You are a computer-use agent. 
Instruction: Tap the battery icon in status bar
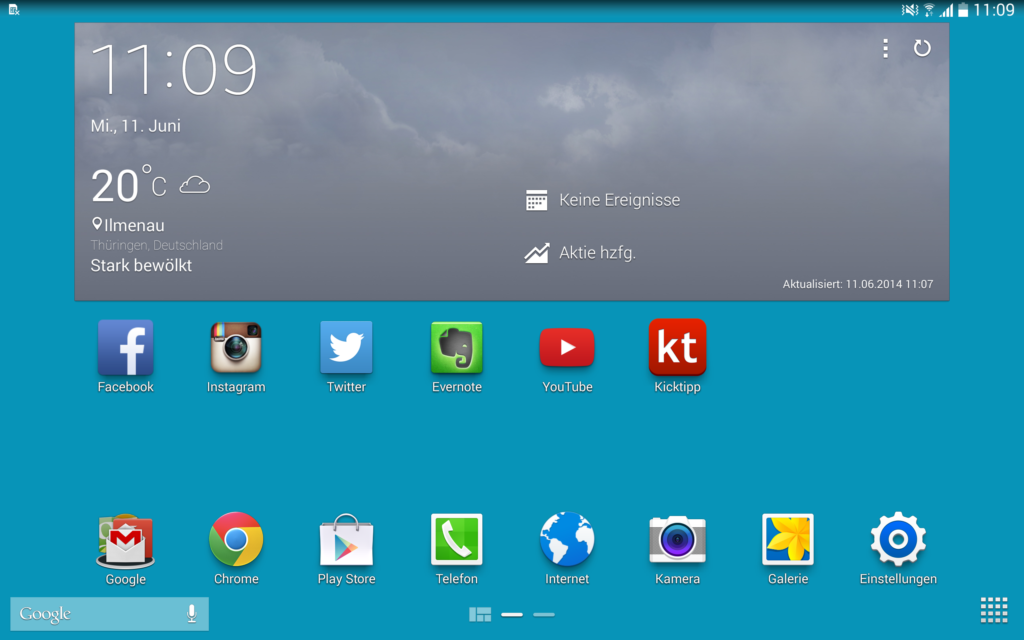tap(963, 10)
